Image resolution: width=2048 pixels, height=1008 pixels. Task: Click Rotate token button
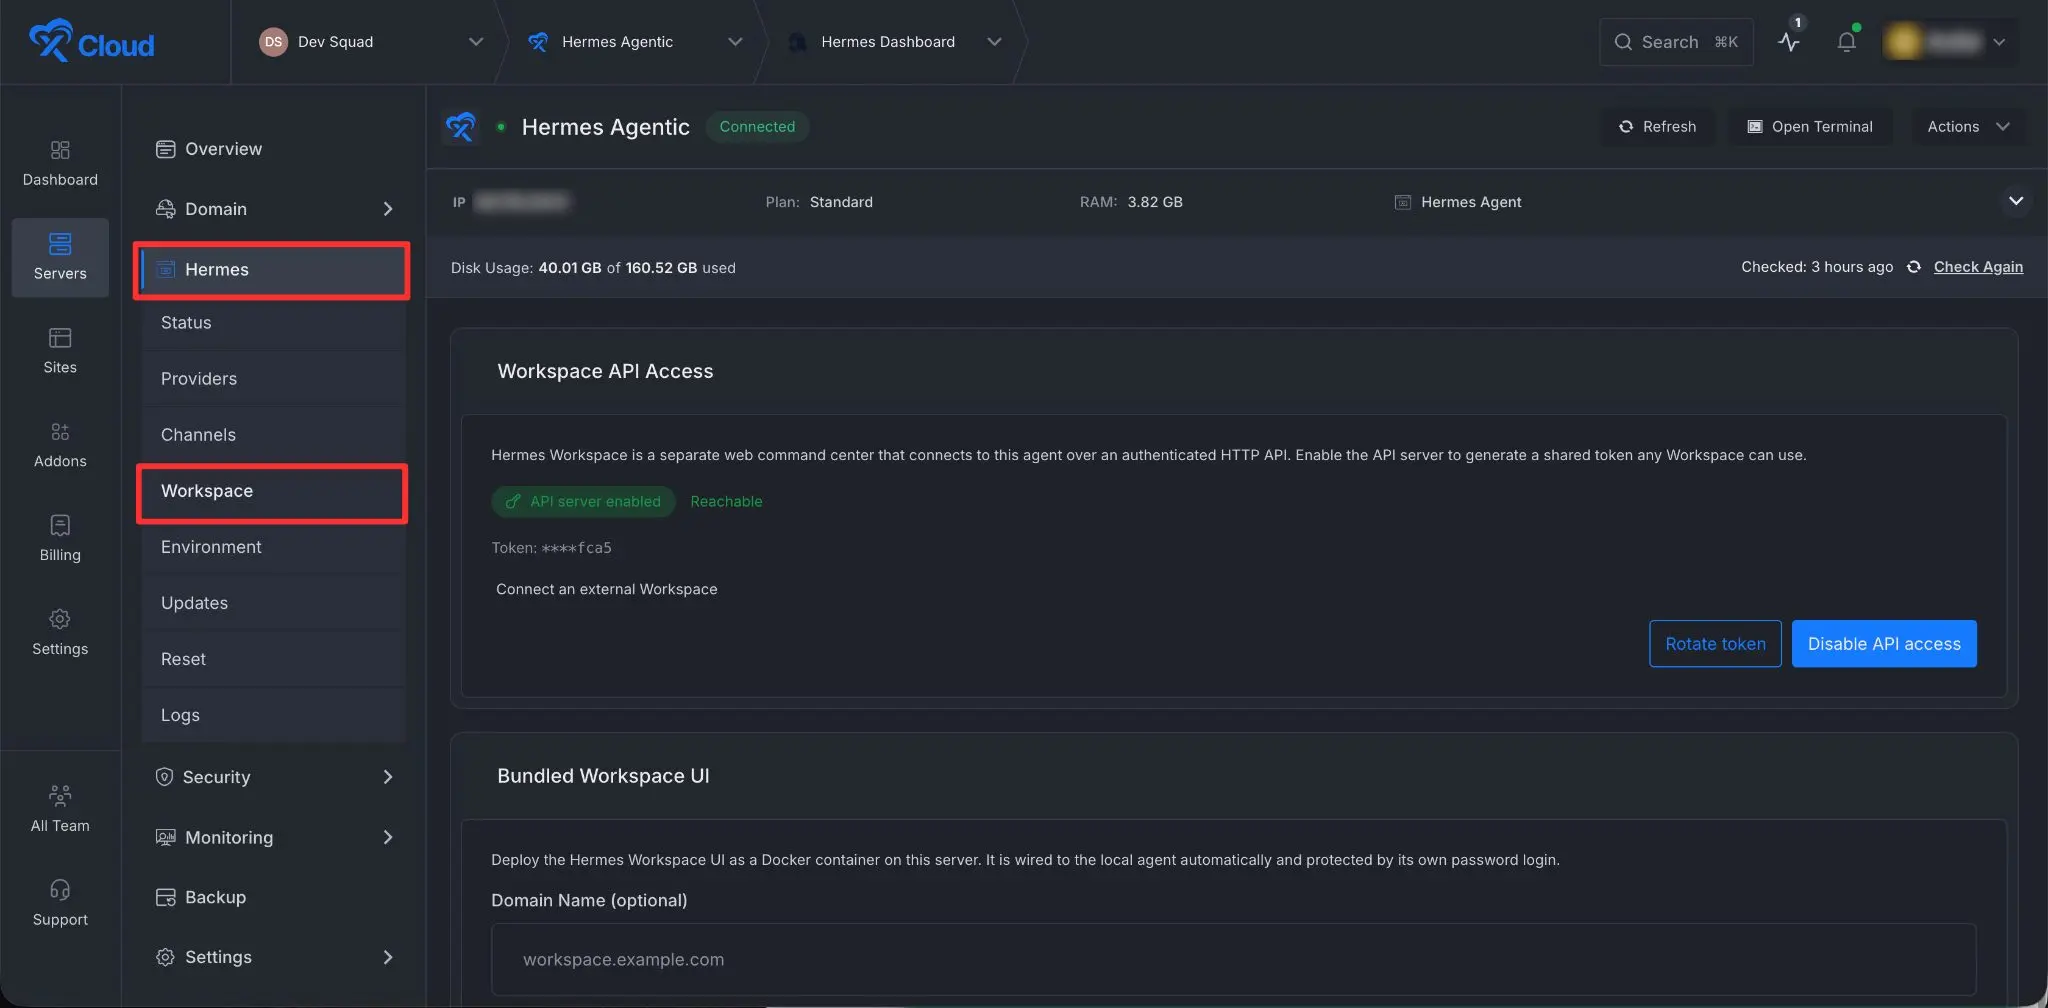1715,644
